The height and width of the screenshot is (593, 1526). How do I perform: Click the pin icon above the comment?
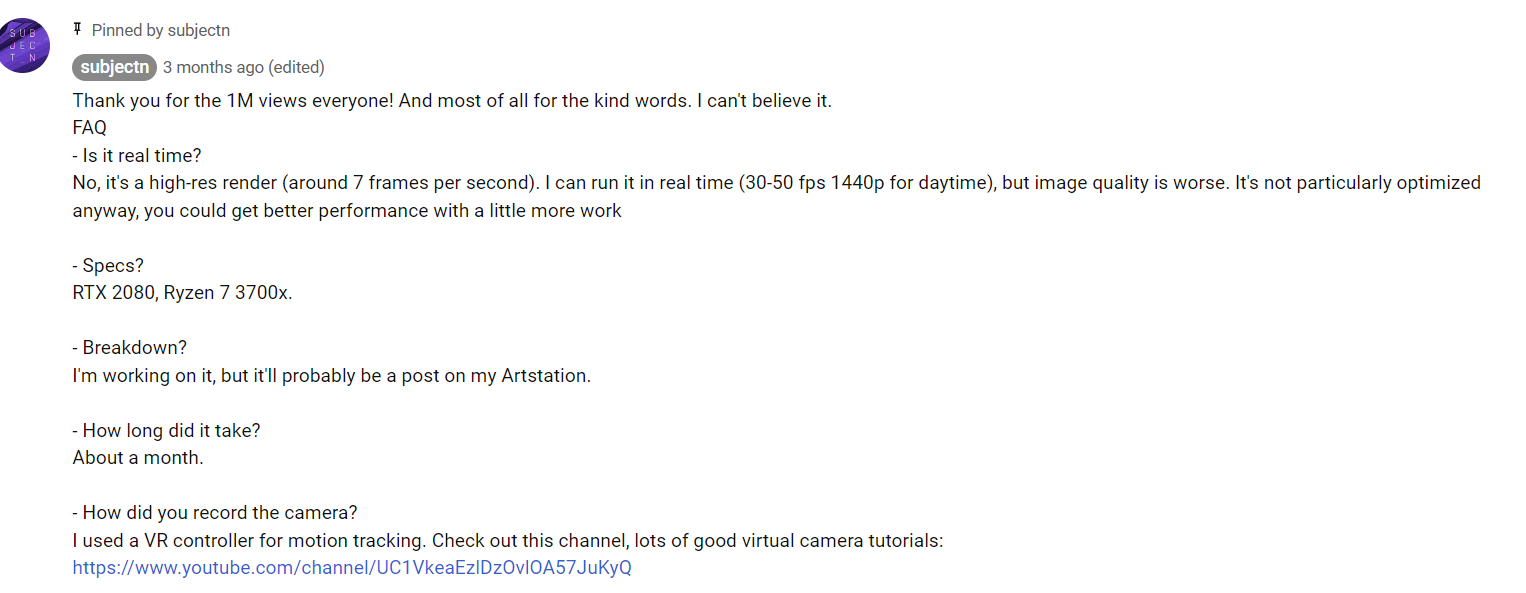77,29
